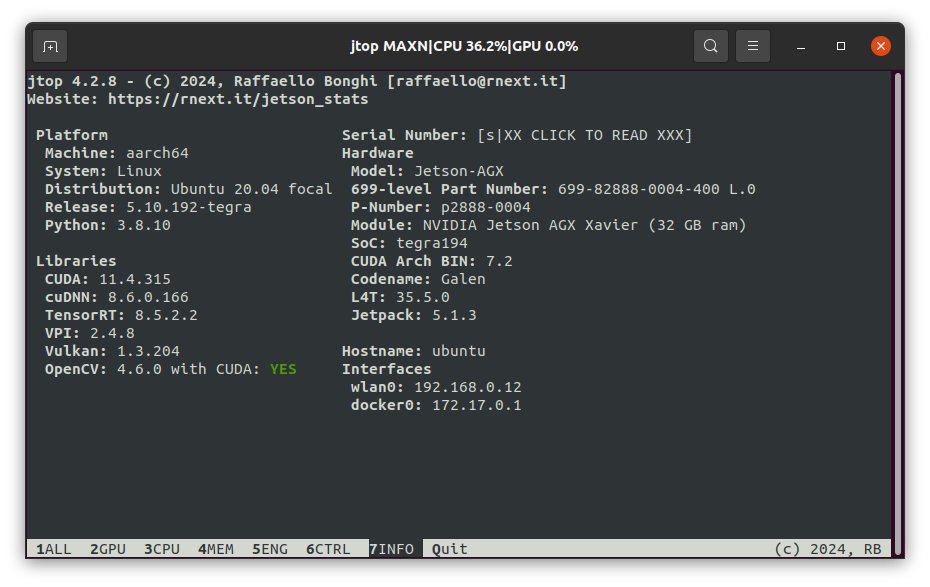This screenshot has width=930, height=587.
Task: Click the cuDNN 8.6.0.166 value
Action: (x=148, y=297)
